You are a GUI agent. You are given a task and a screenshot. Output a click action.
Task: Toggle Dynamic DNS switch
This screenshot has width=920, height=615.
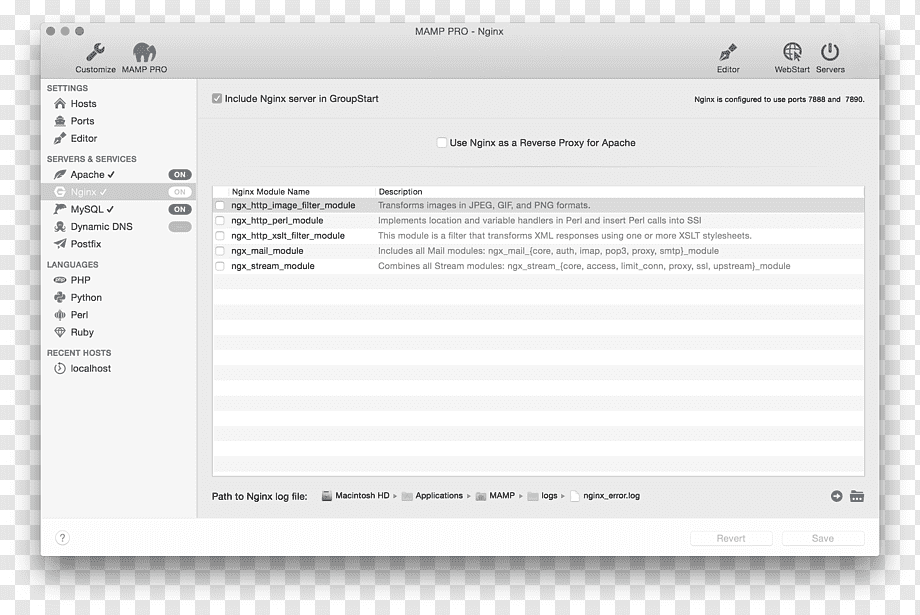[x=180, y=227]
